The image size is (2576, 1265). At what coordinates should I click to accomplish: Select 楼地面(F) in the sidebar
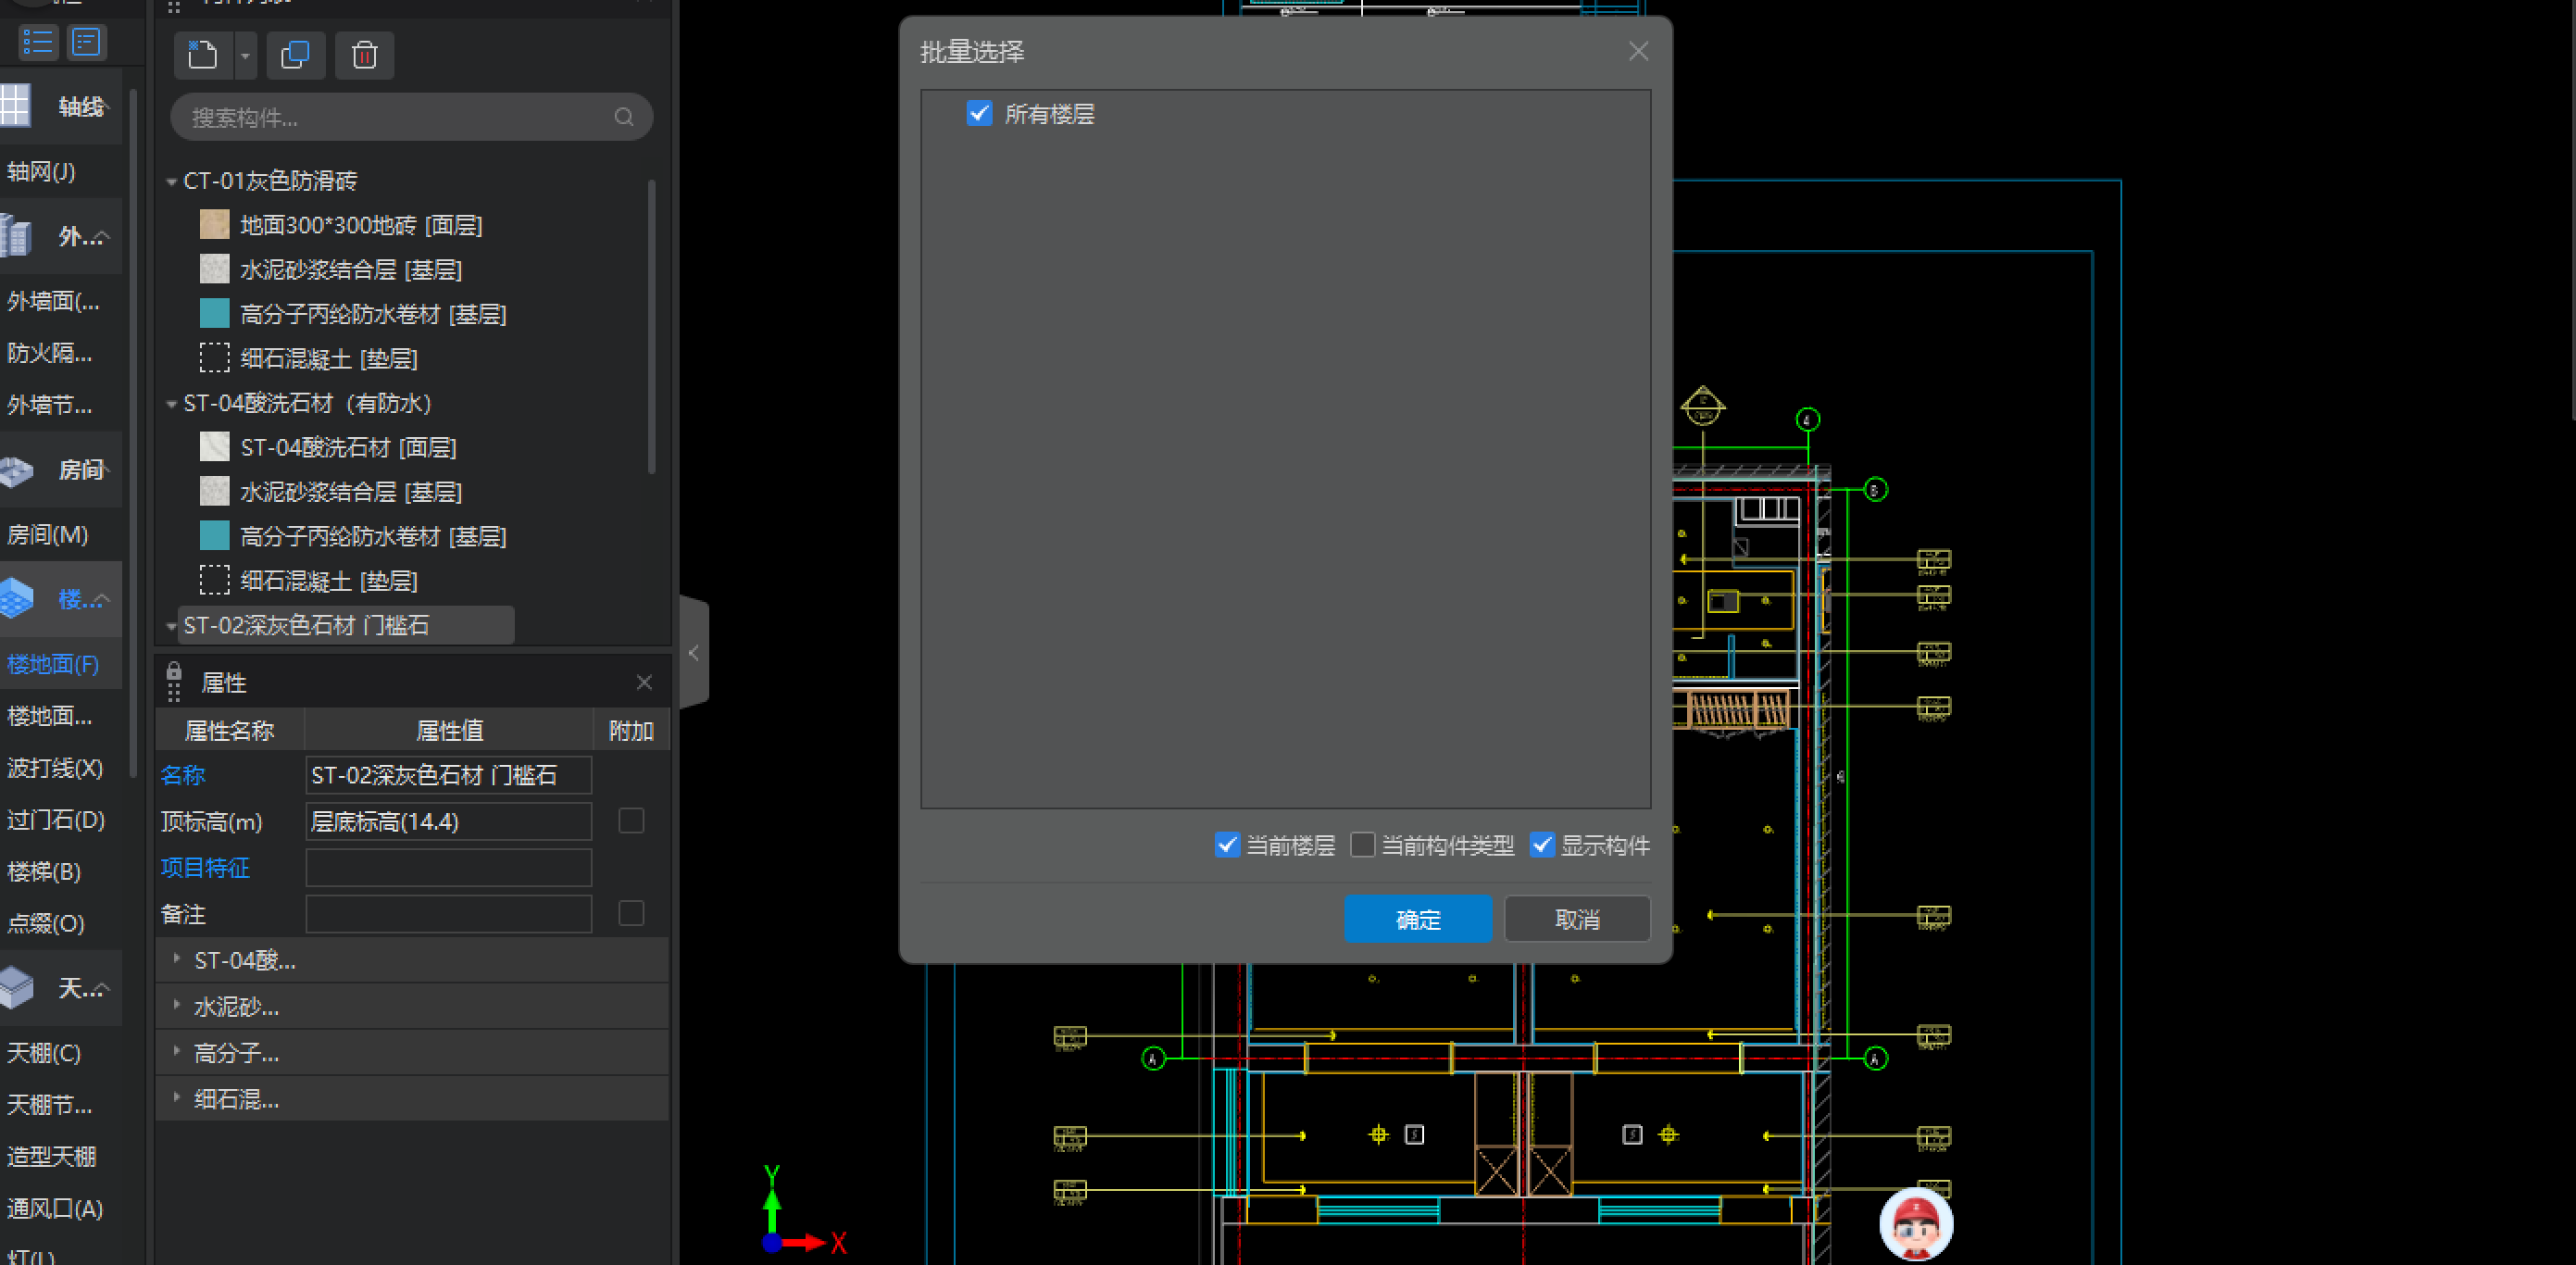click(53, 664)
